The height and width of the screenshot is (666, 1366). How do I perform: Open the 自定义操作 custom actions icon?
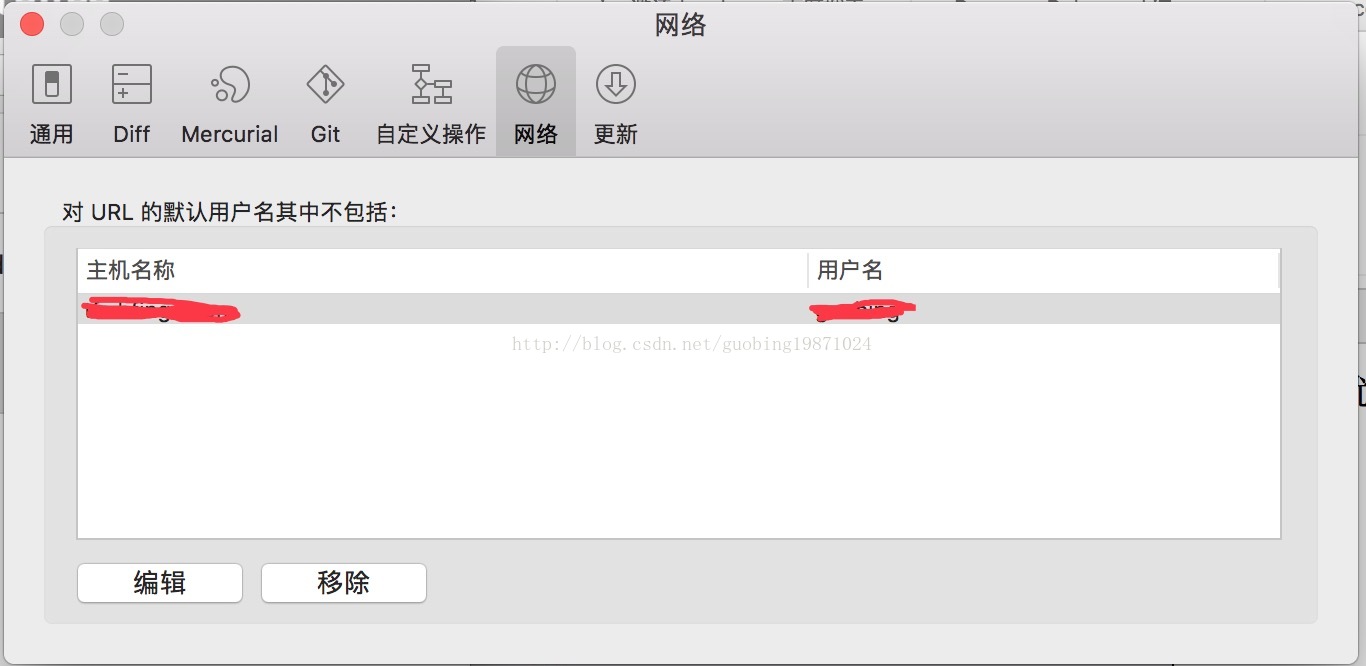[432, 85]
